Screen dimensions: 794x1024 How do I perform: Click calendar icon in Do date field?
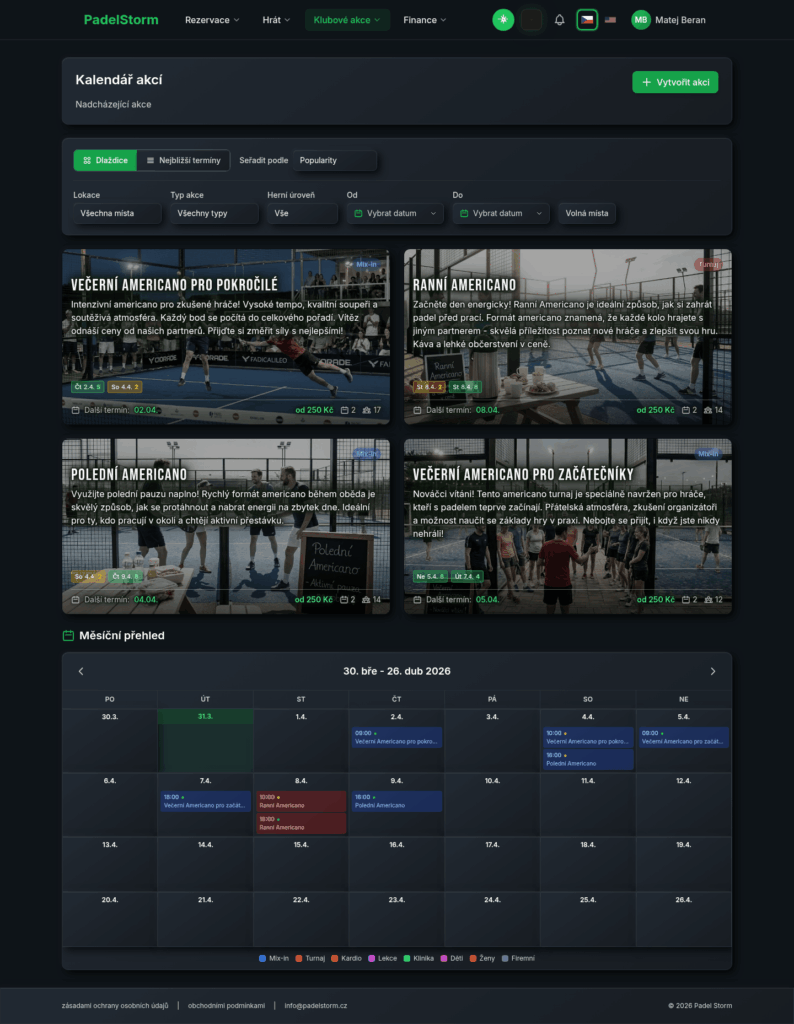point(464,214)
